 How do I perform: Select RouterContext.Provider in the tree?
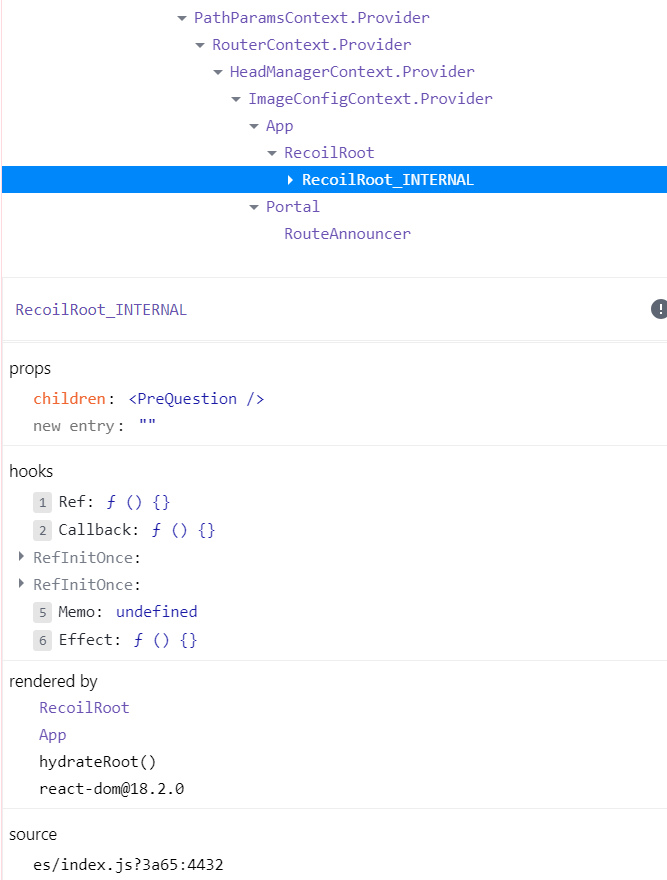[x=312, y=45]
